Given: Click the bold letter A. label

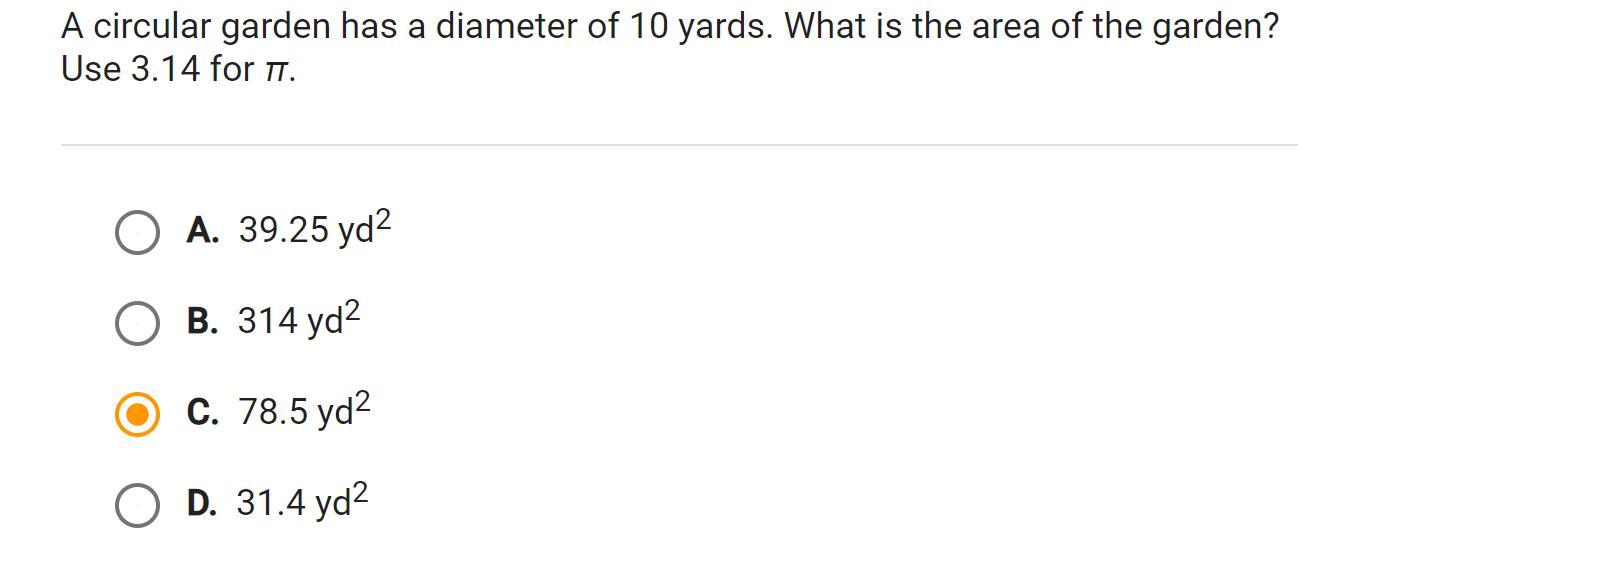Looking at the screenshot, I should click(203, 231).
